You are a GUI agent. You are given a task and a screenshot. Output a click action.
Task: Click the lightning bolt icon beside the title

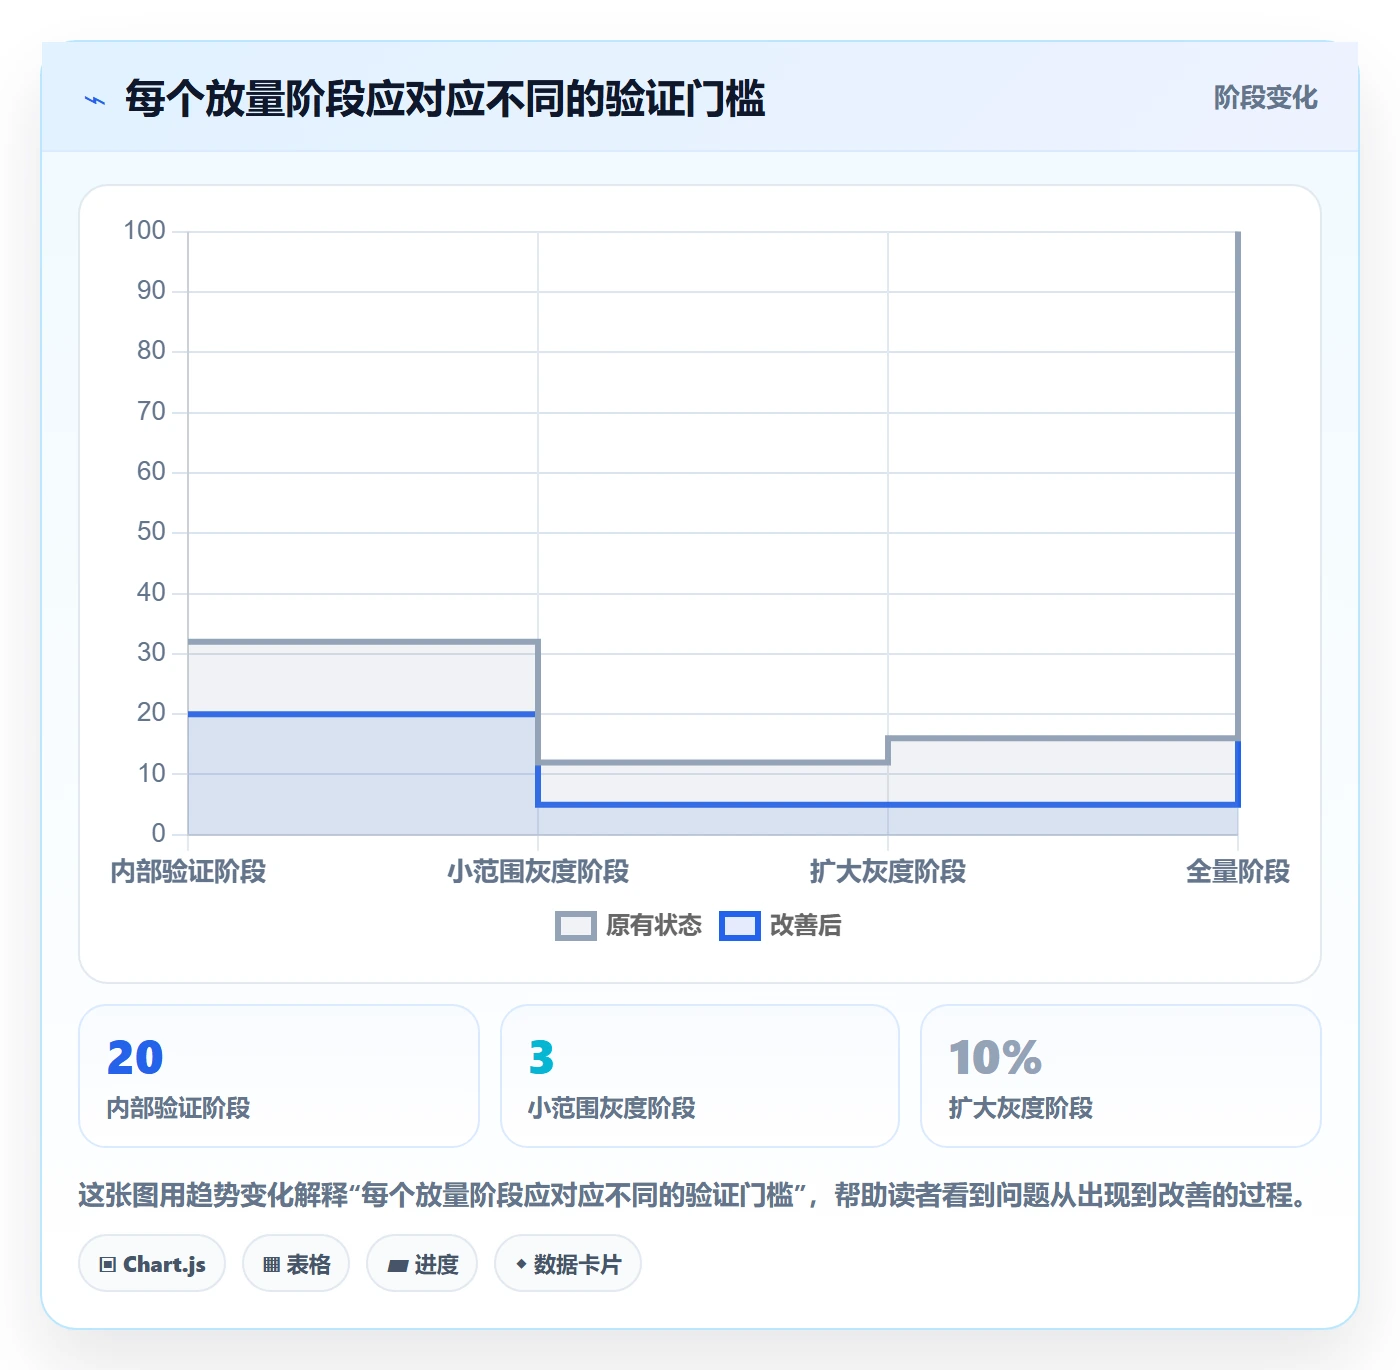tap(95, 100)
